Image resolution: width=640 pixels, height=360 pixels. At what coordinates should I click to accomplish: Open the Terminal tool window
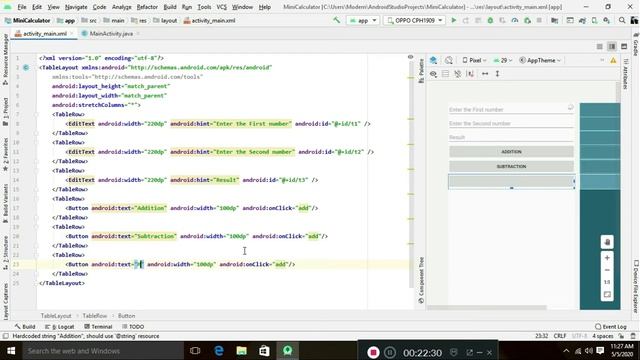click(x=98, y=327)
